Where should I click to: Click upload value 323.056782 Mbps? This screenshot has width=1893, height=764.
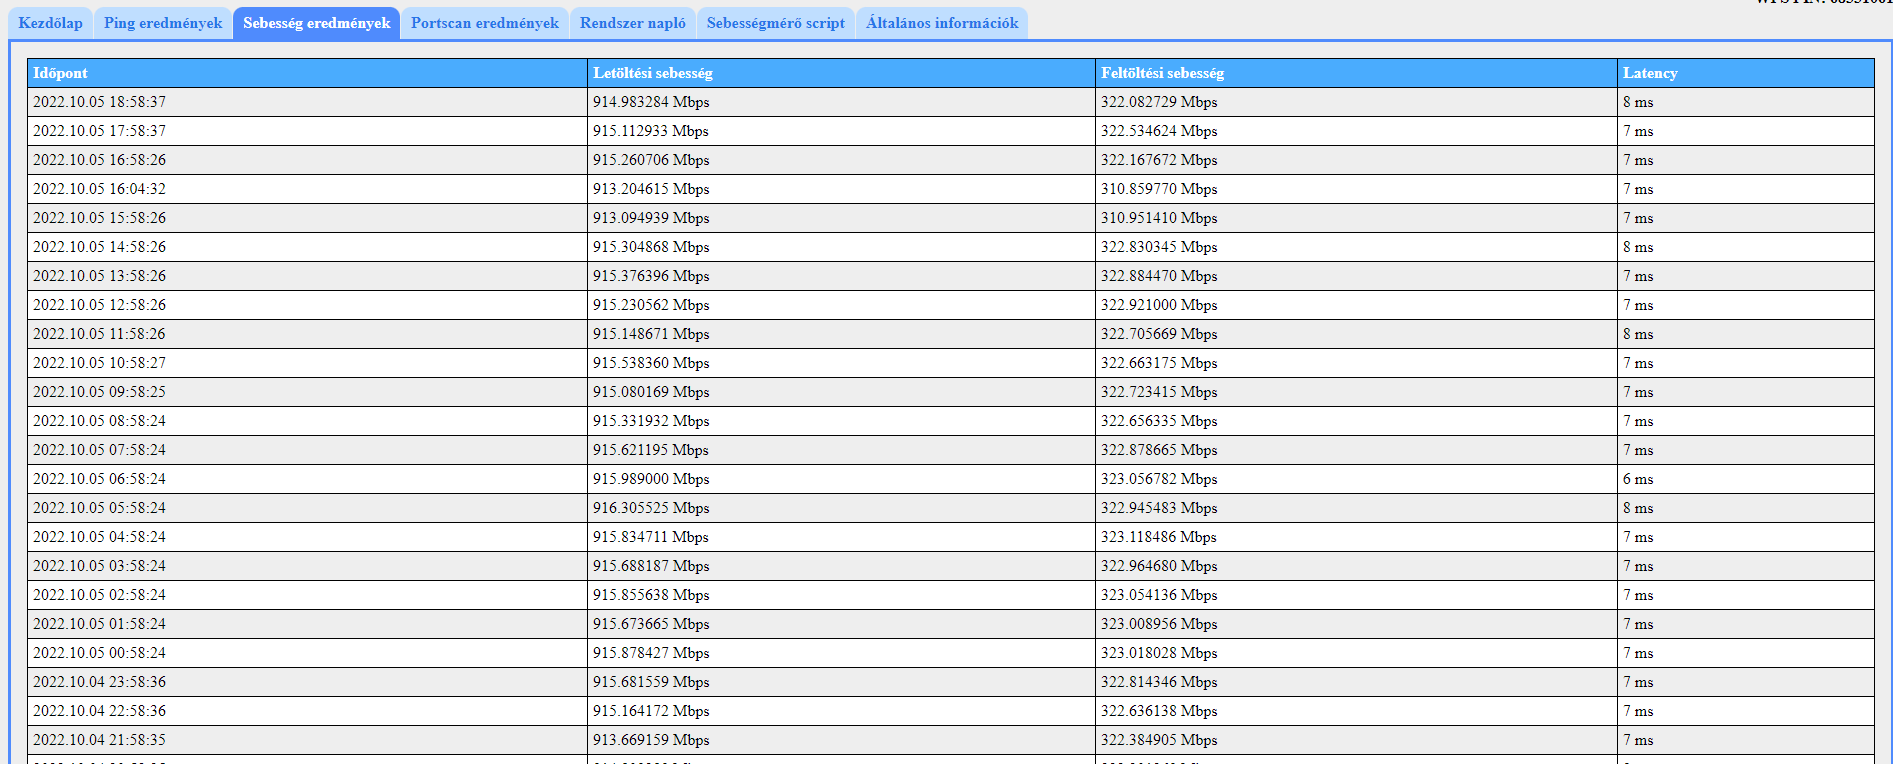click(x=1159, y=479)
